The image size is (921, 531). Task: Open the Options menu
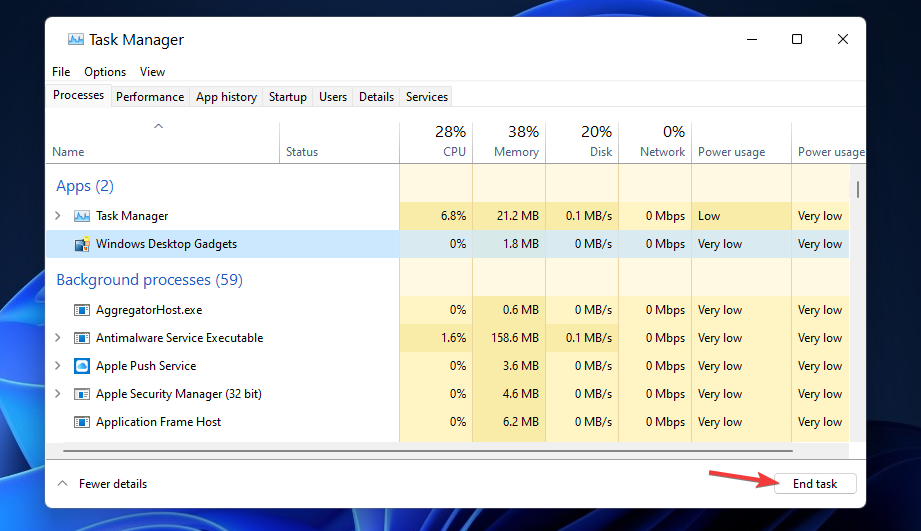[105, 72]
